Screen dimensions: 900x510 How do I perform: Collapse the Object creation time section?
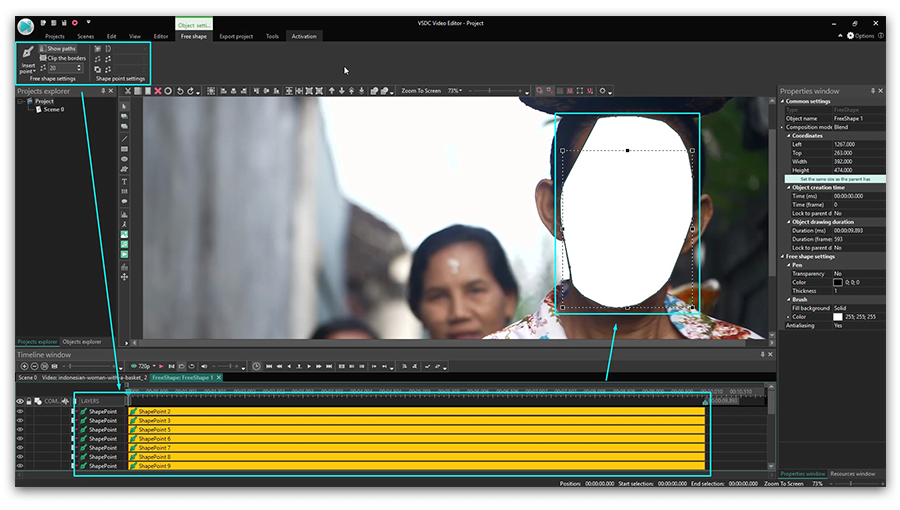tap(789, 188)
